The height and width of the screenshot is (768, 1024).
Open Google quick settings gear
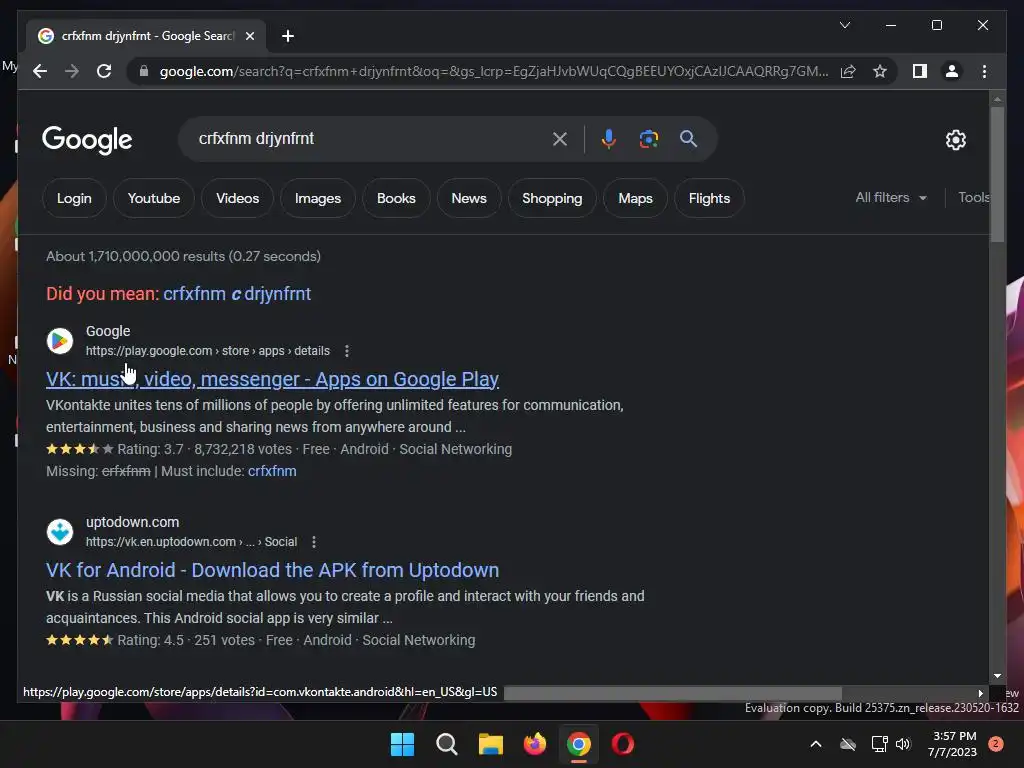pyautogui.click(x=955, y=139)
